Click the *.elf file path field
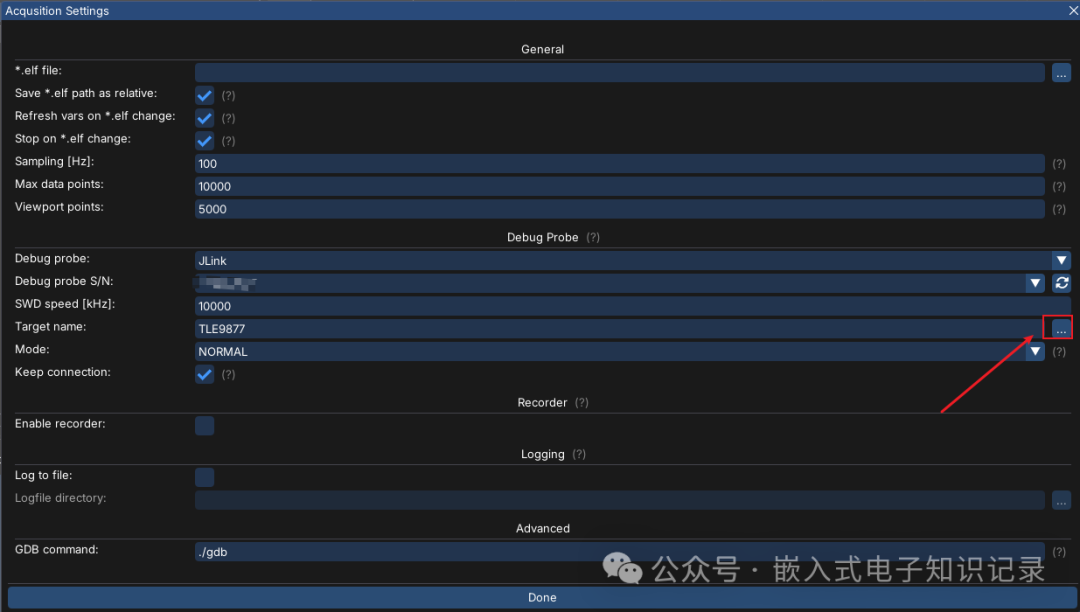 pos(620,72)
